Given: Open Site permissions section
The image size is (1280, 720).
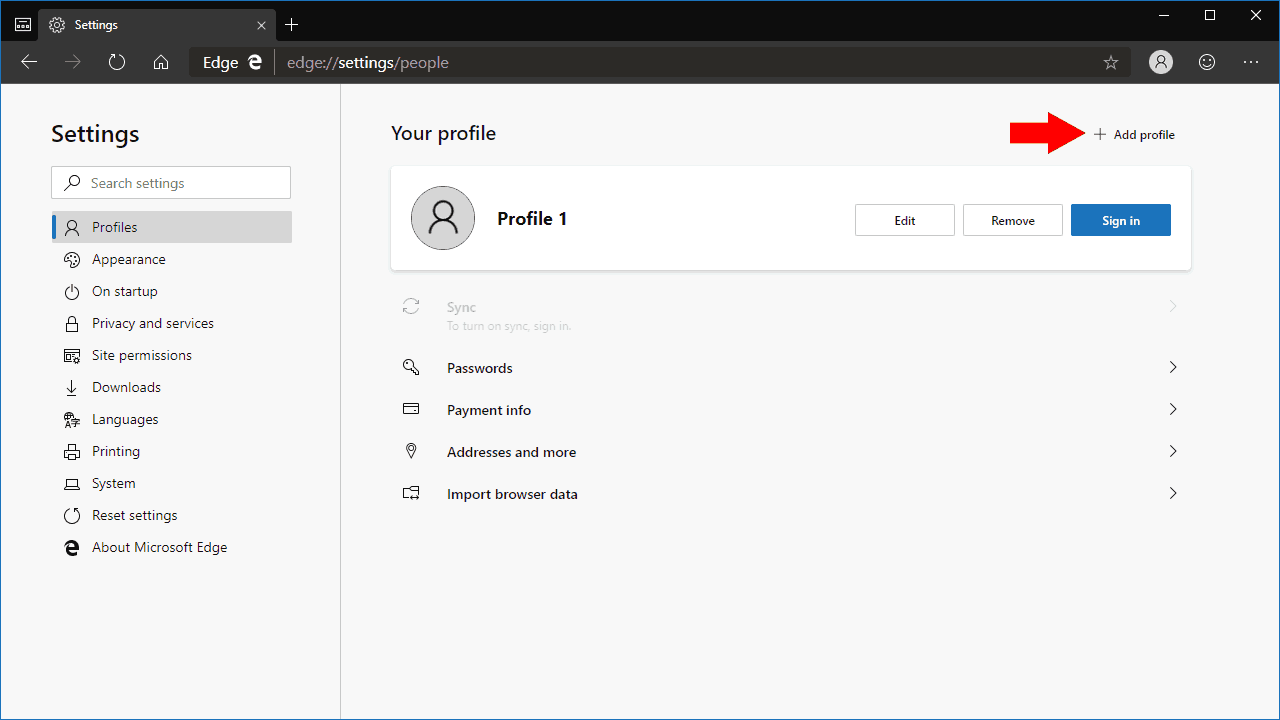Looking at the screenshot, I should tap(172, 355).
